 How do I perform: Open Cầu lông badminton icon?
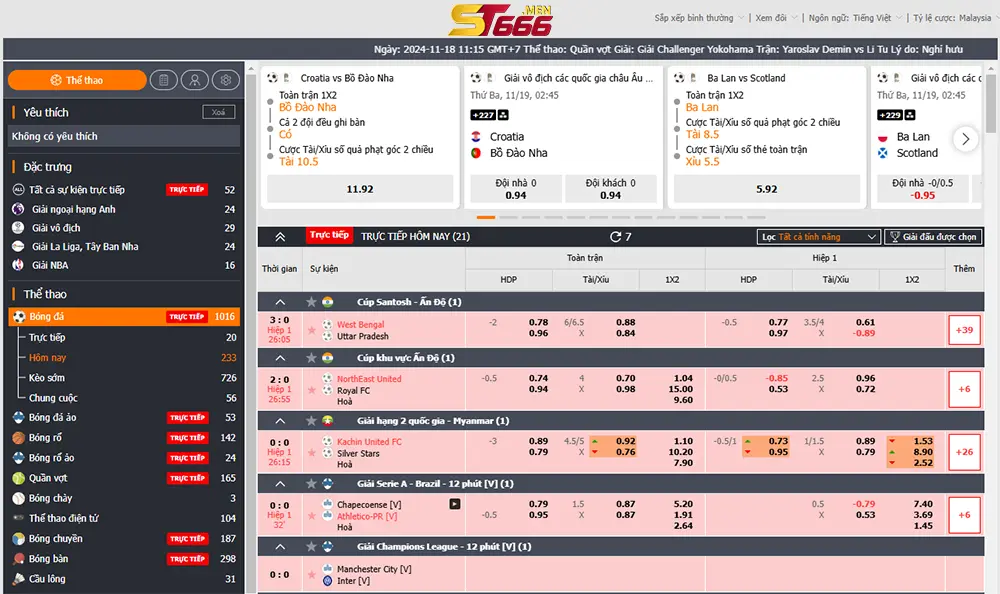(18, 579)
